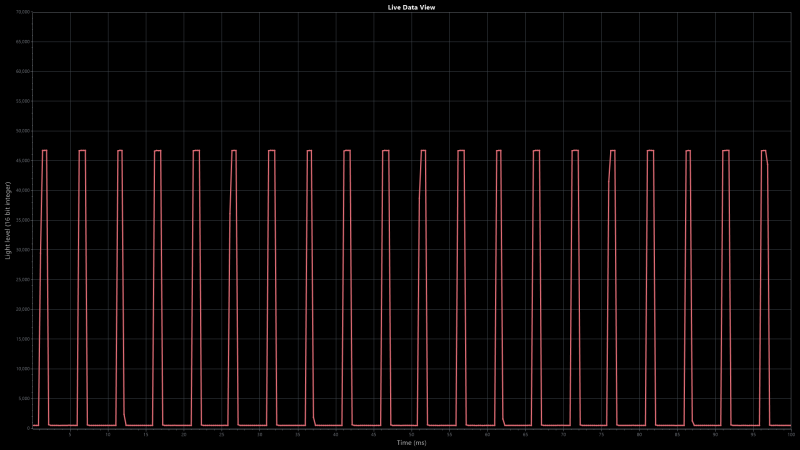Viewport: 800px width, 450px height.
Task: Click the "Light level (16 bit integer)" y-axis label
Action: pyautogui.click(x=8, y=221)
